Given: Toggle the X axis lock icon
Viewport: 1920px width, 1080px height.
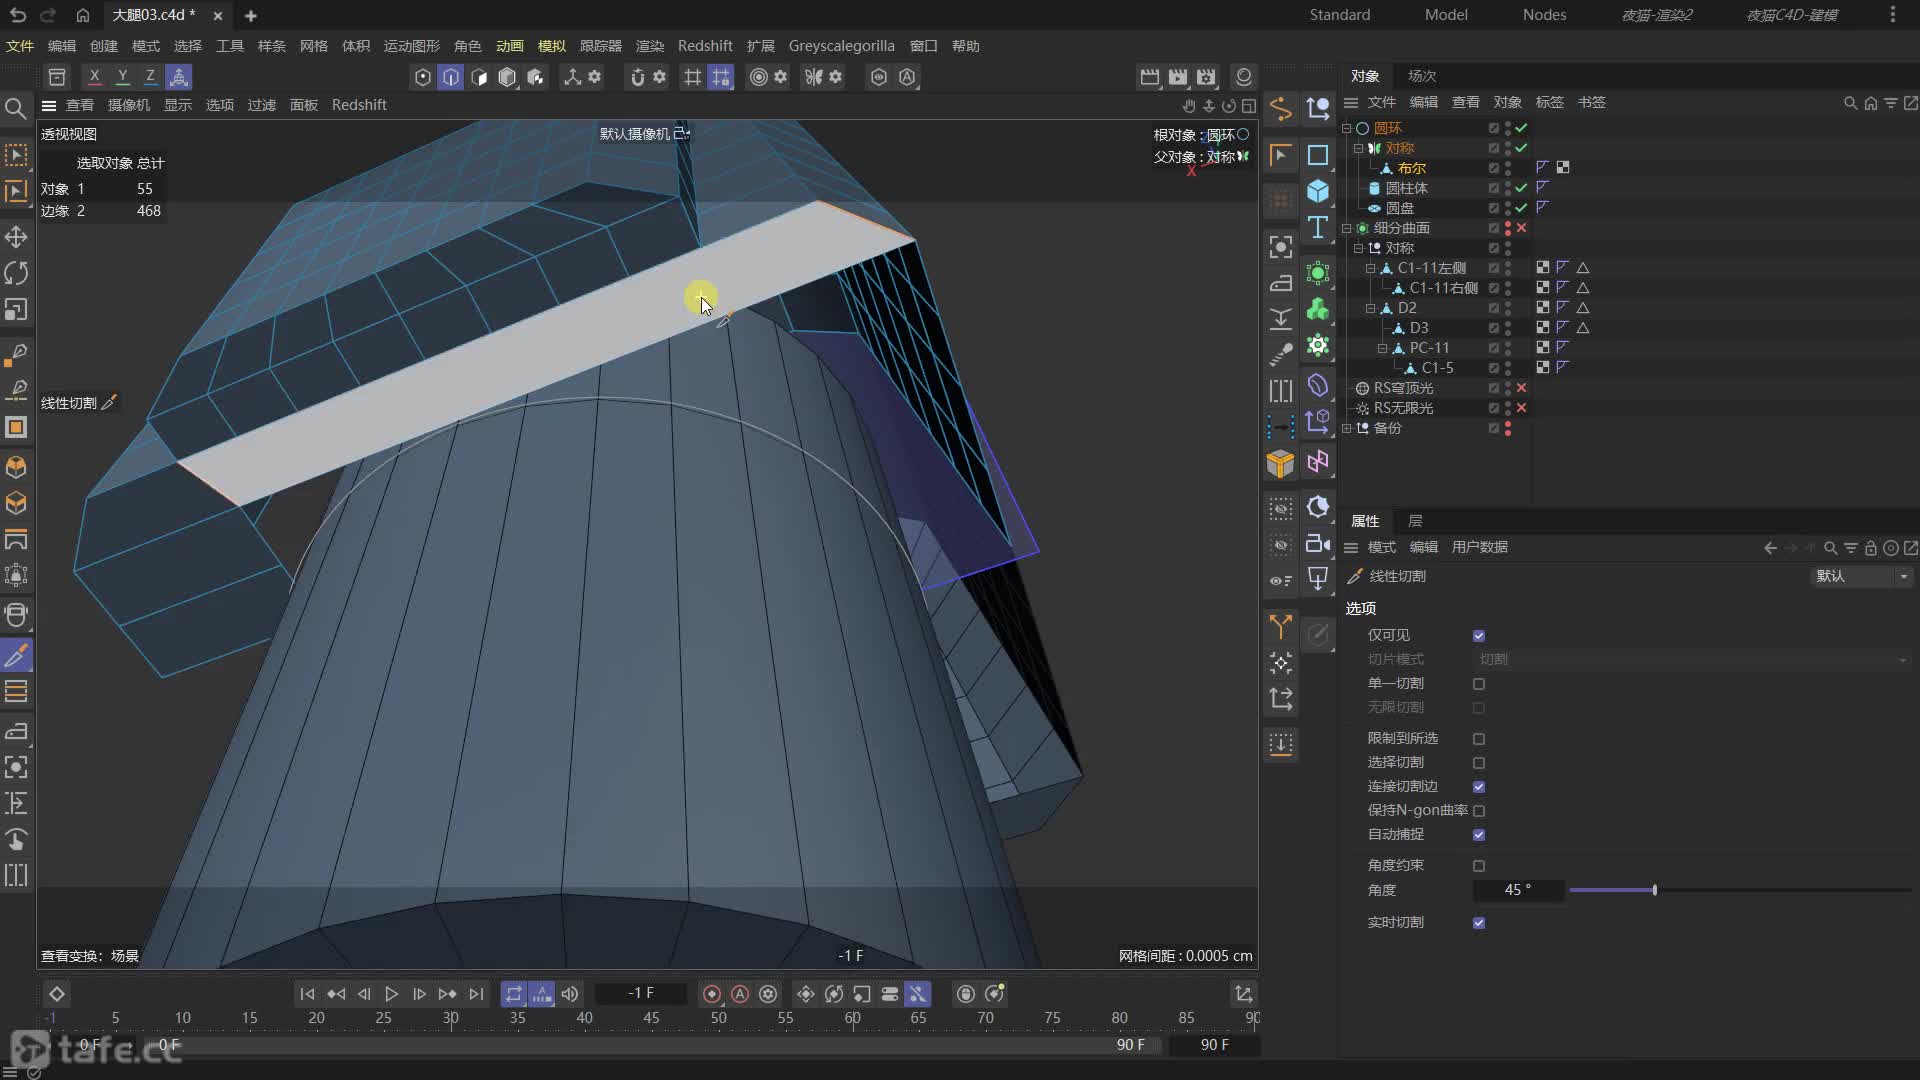Looking at the screenshot, I should (94, 77).
